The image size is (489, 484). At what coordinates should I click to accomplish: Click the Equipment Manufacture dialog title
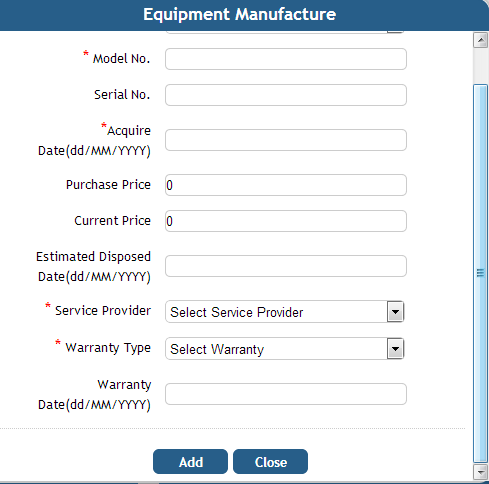240,14
